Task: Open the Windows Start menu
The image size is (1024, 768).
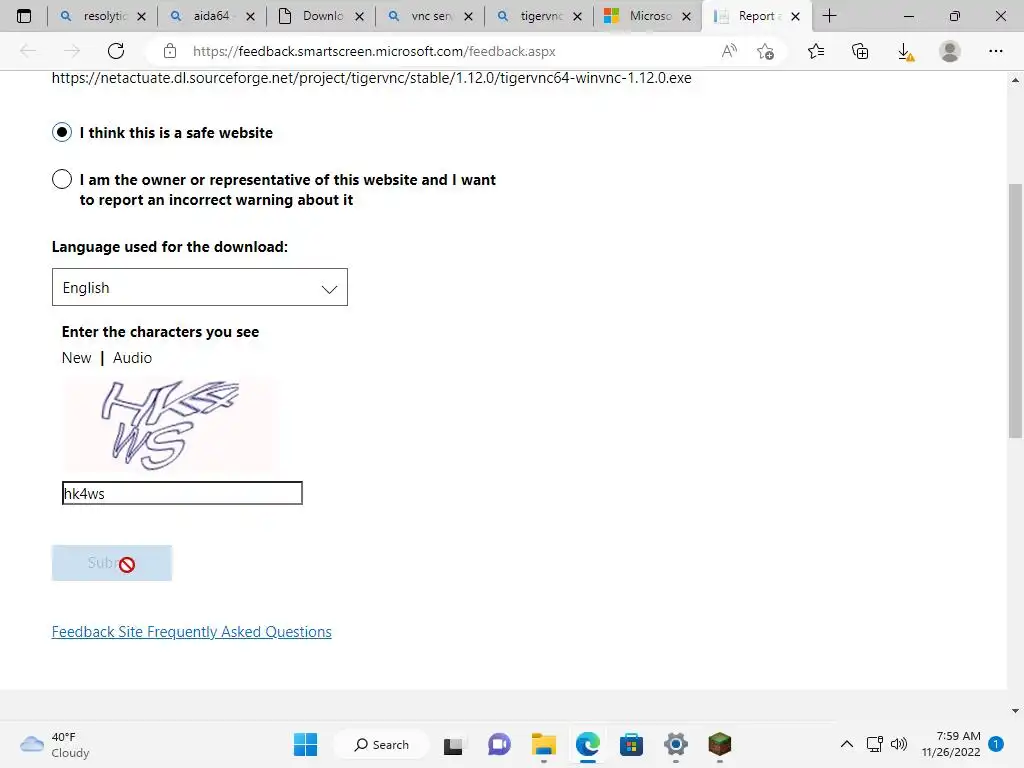Action: point(305,744)
